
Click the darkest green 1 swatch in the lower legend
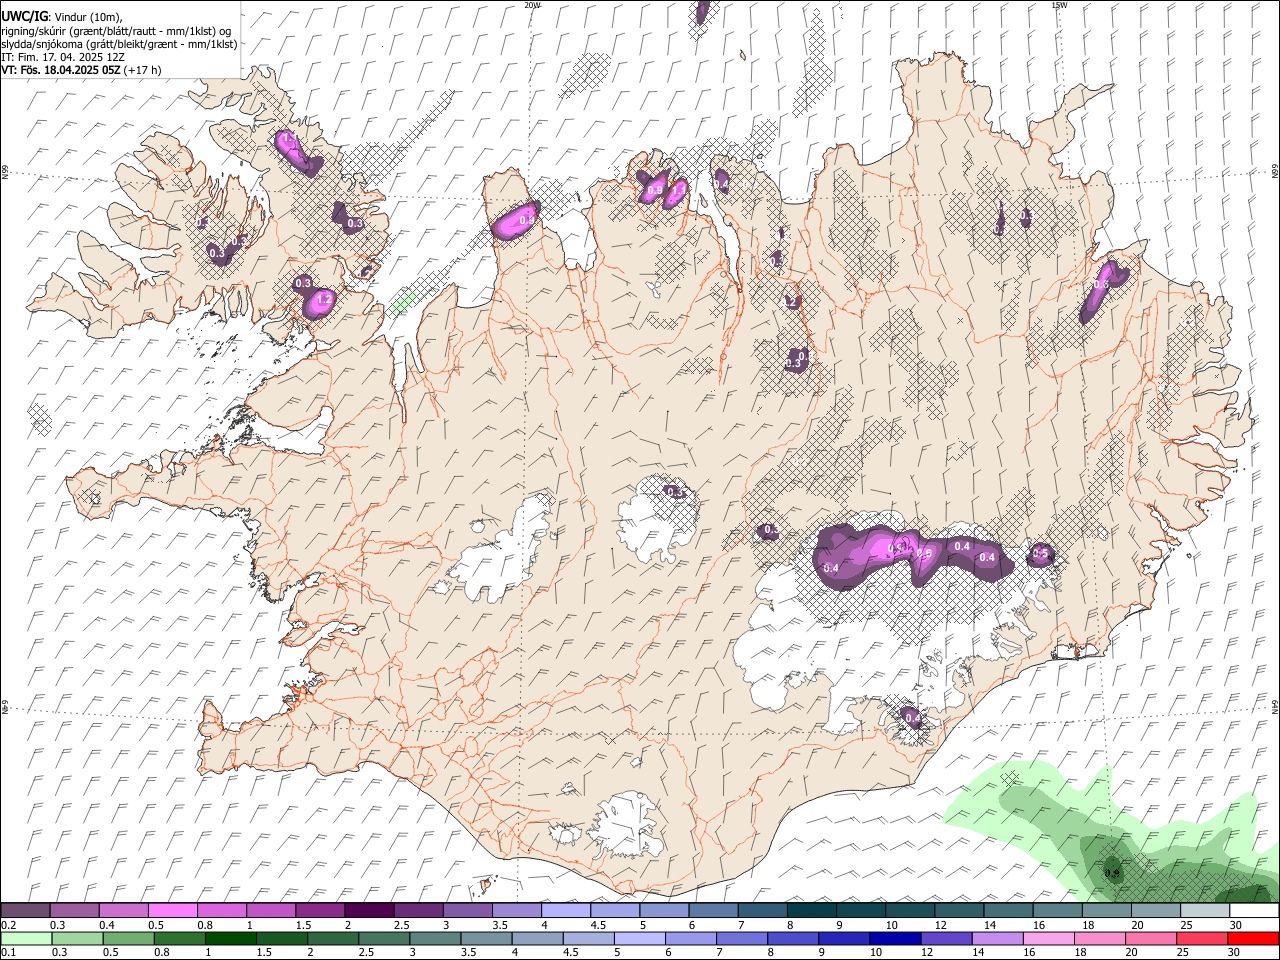(230, 939)
